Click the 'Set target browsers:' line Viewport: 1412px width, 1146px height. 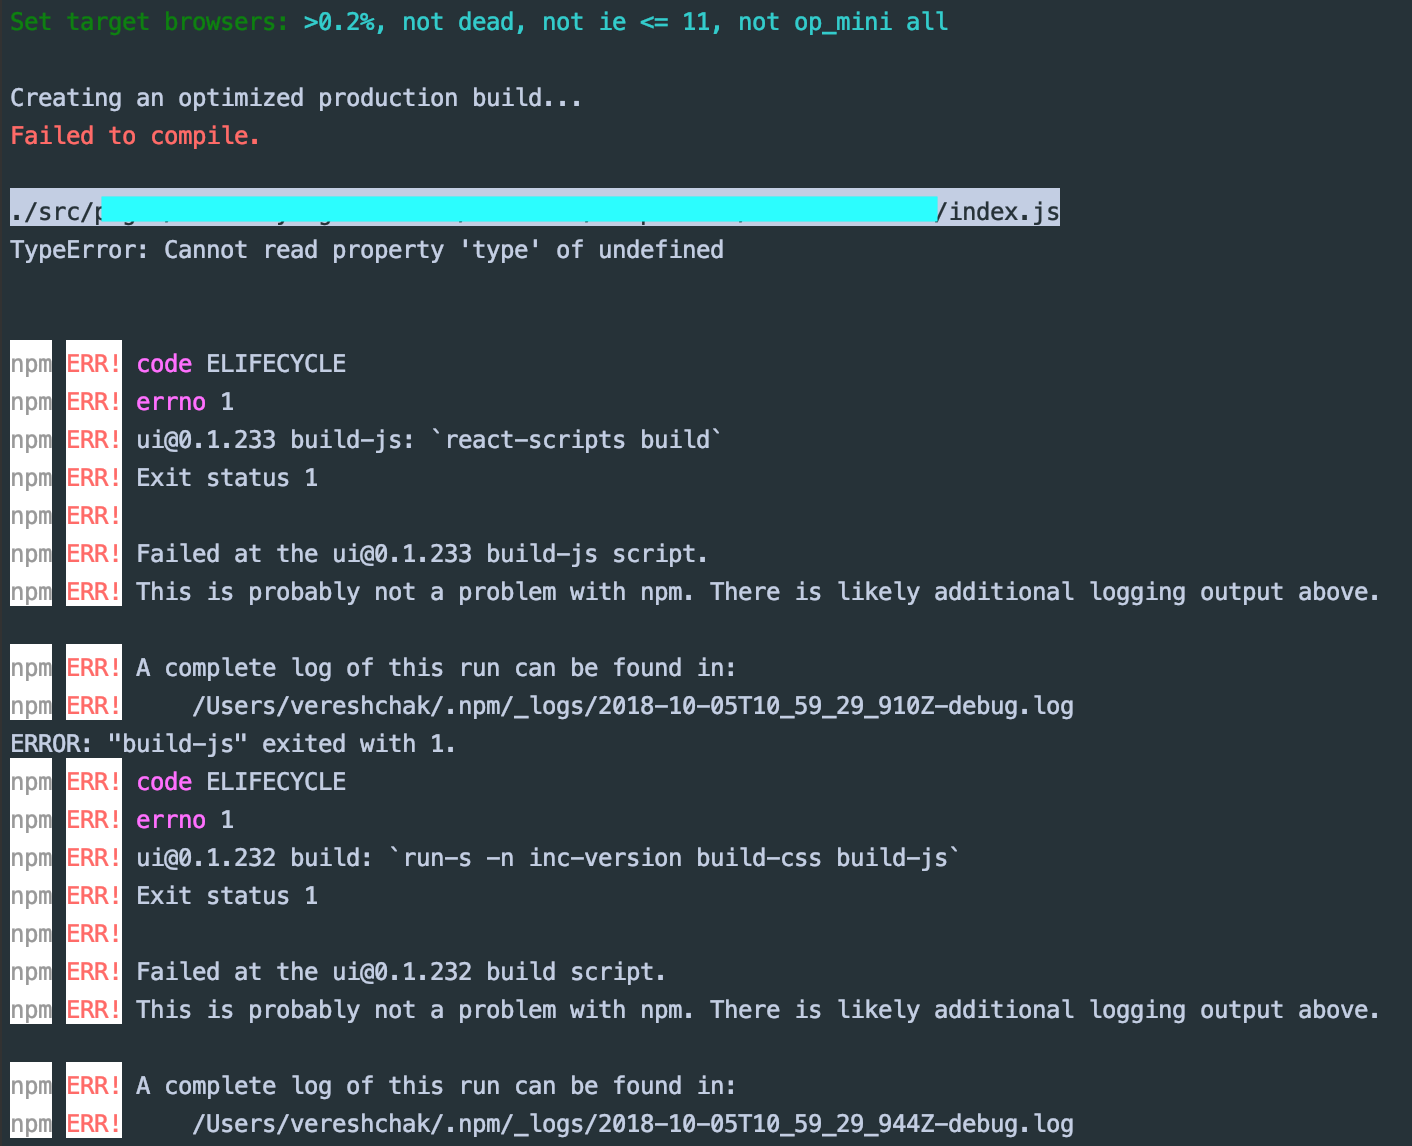click(x=479, y=21)
